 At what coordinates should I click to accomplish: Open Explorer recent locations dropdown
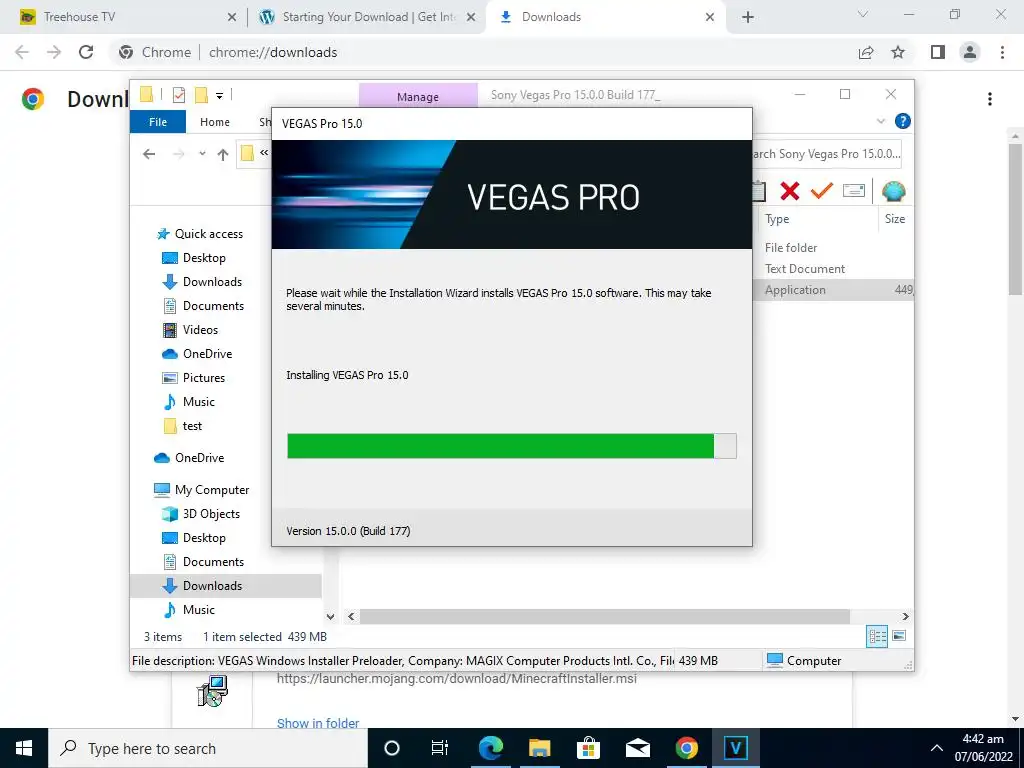pos(202,154)
